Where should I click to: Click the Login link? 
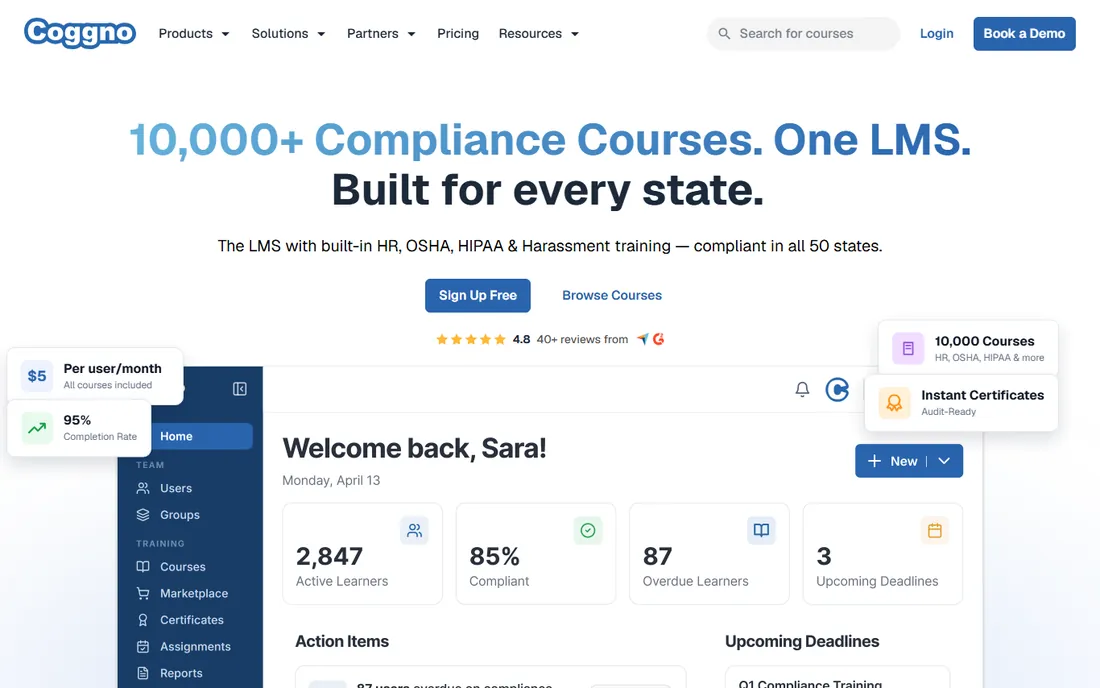937,34
